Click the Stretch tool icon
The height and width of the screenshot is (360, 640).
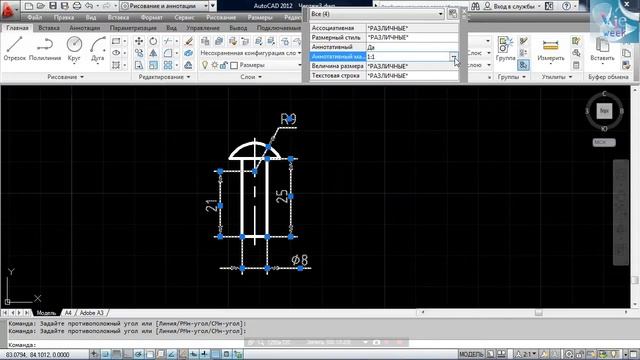(x=139, y=65)
